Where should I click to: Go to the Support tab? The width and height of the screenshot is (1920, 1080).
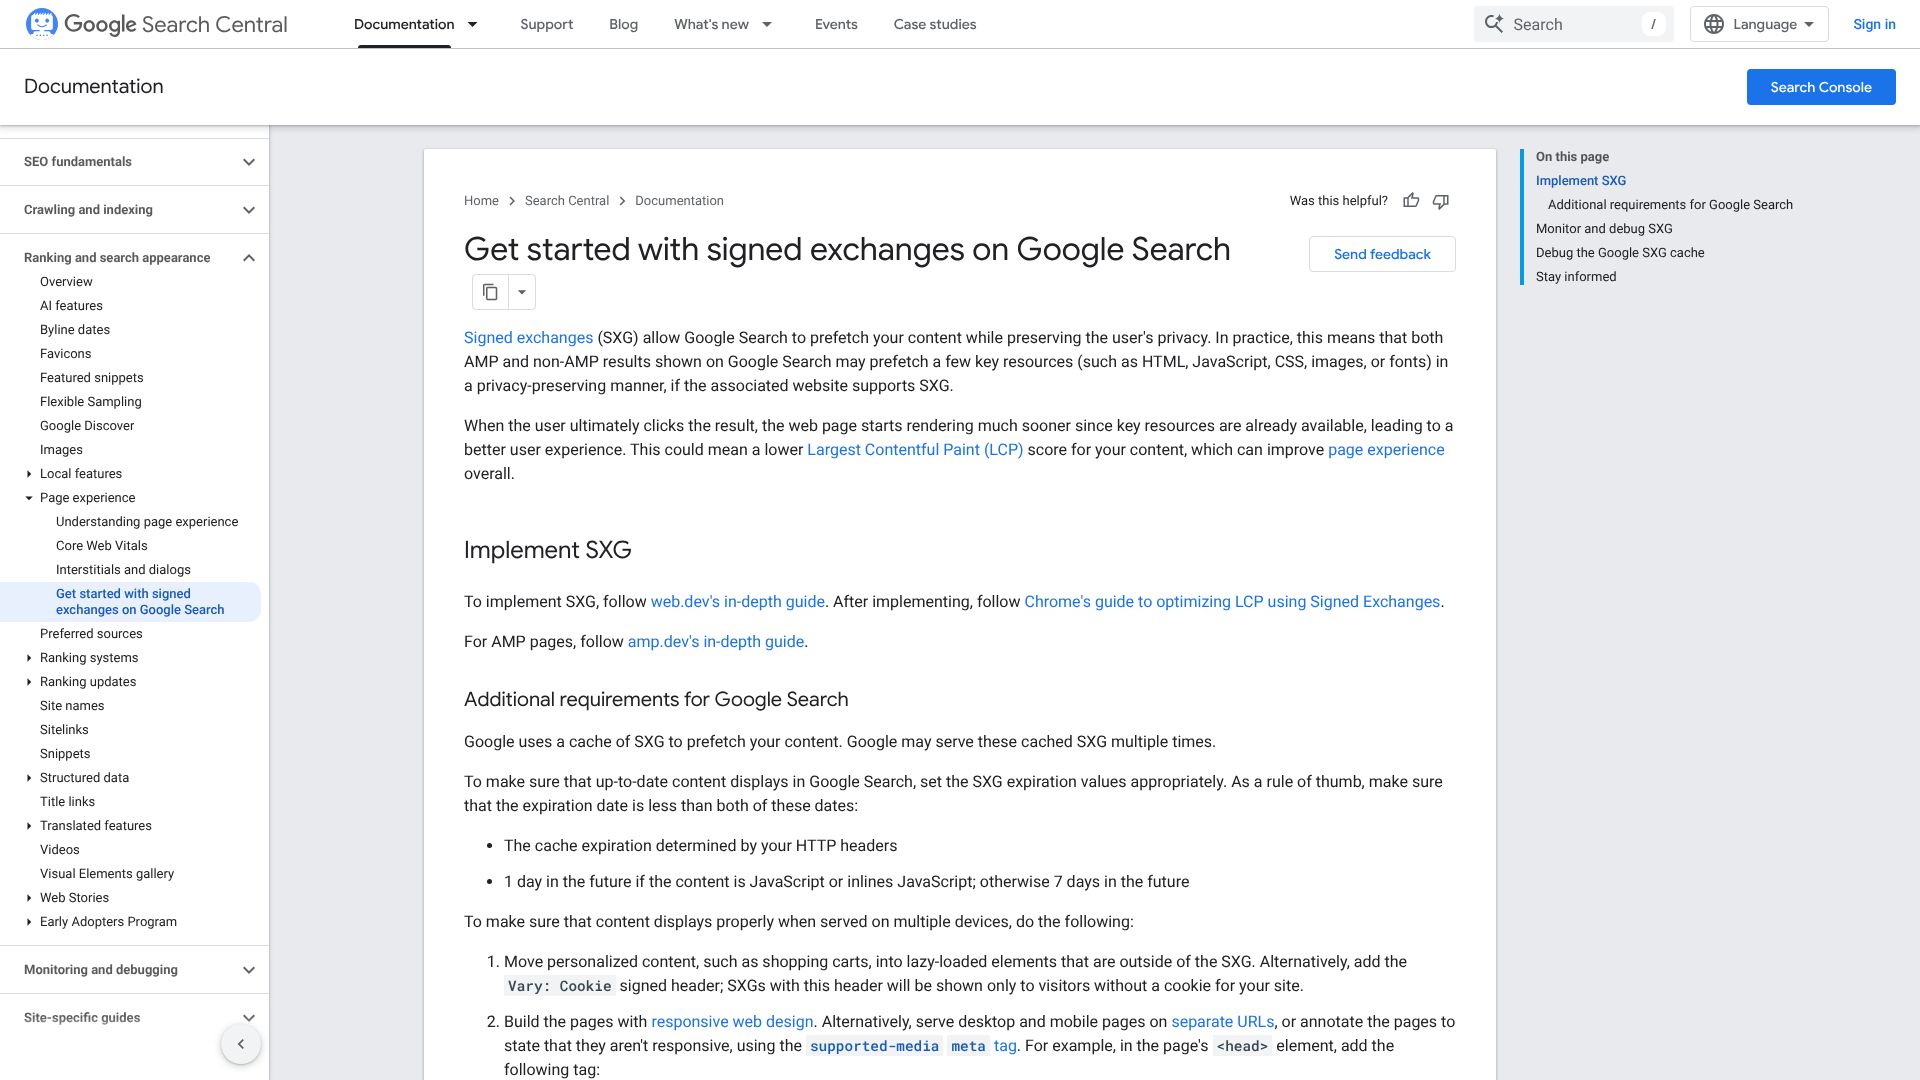546,24
